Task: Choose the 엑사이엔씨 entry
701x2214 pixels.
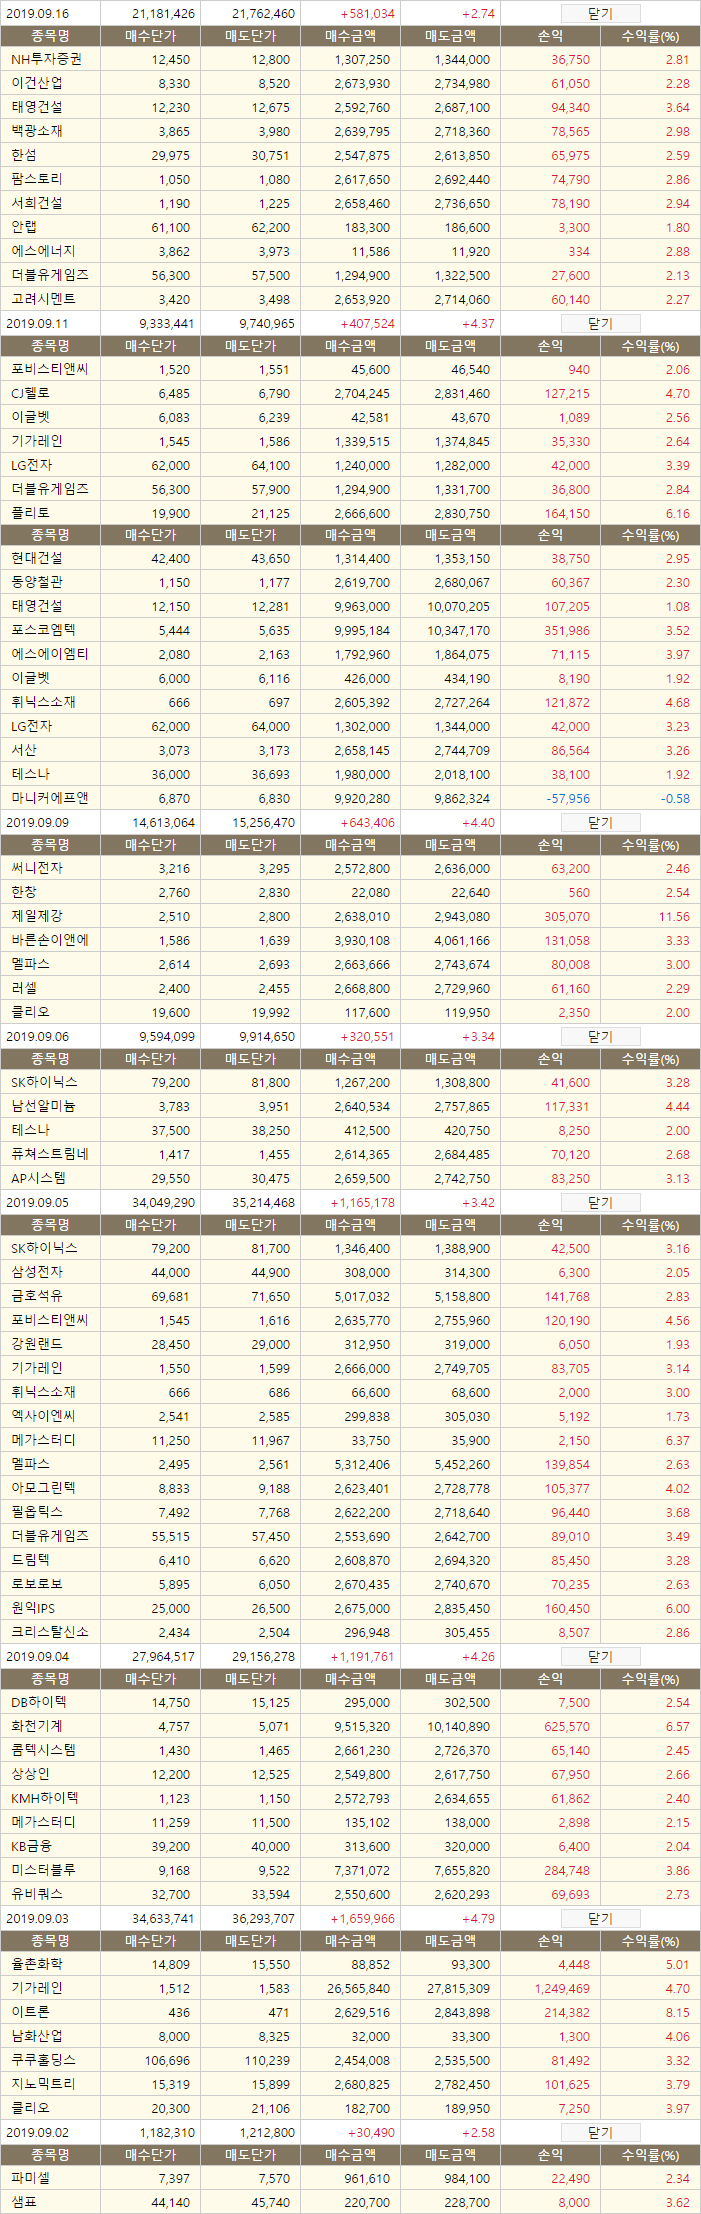Action: click(x=43, y=1416)
